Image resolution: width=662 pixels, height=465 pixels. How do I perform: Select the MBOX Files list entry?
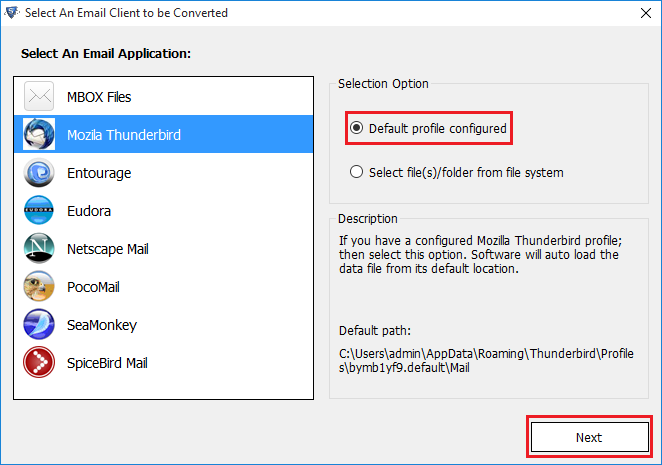pyautogui.click(x=99, y=97)
